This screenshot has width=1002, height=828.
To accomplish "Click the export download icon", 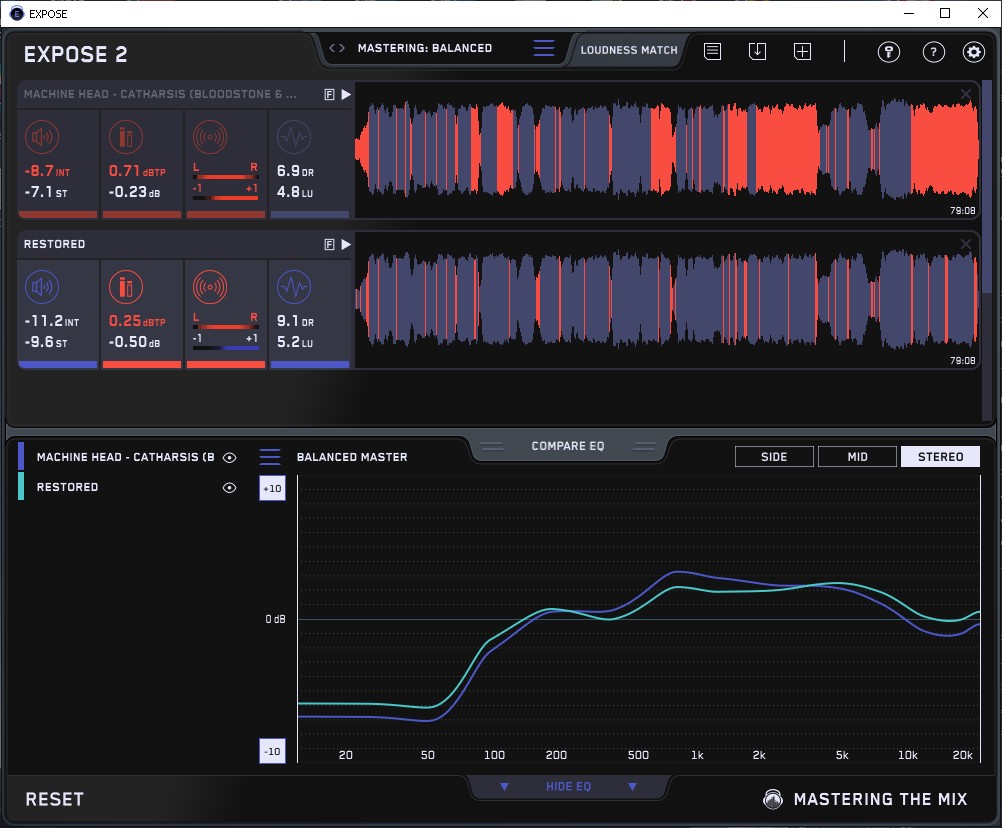I will (757, 51).
